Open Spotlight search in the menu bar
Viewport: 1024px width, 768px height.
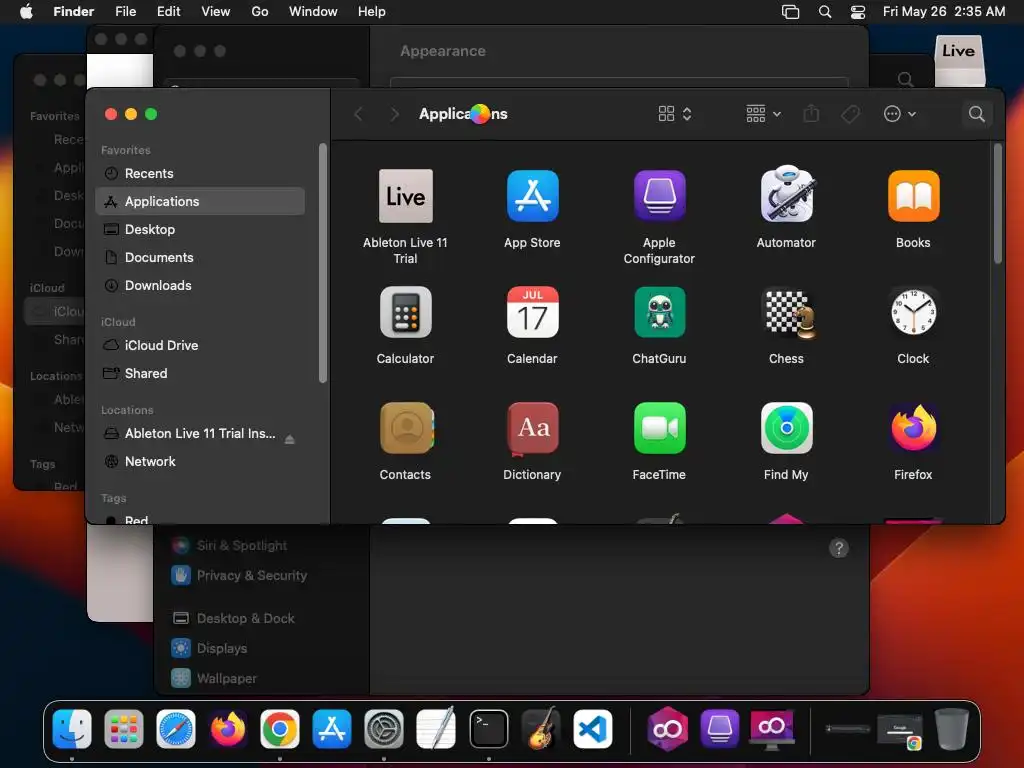click(825, 12)
